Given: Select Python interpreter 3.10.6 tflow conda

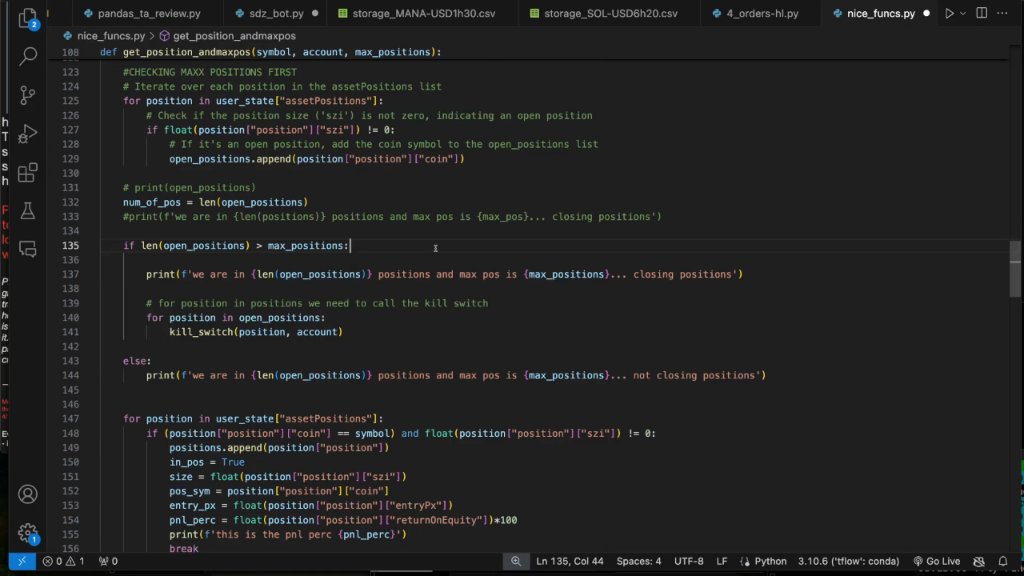Looking at the screenshot, I should [x=848, y=561].
